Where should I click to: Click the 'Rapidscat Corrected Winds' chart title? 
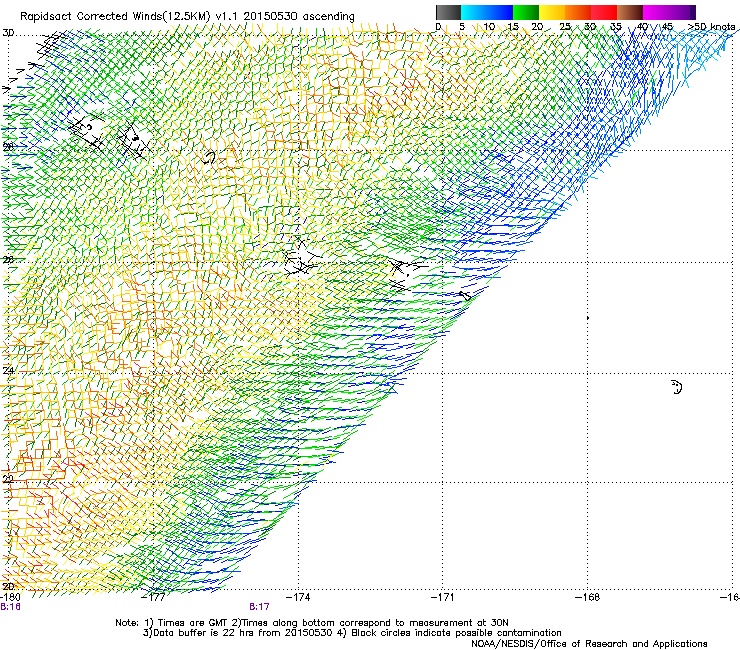click(x=187, y=17)
